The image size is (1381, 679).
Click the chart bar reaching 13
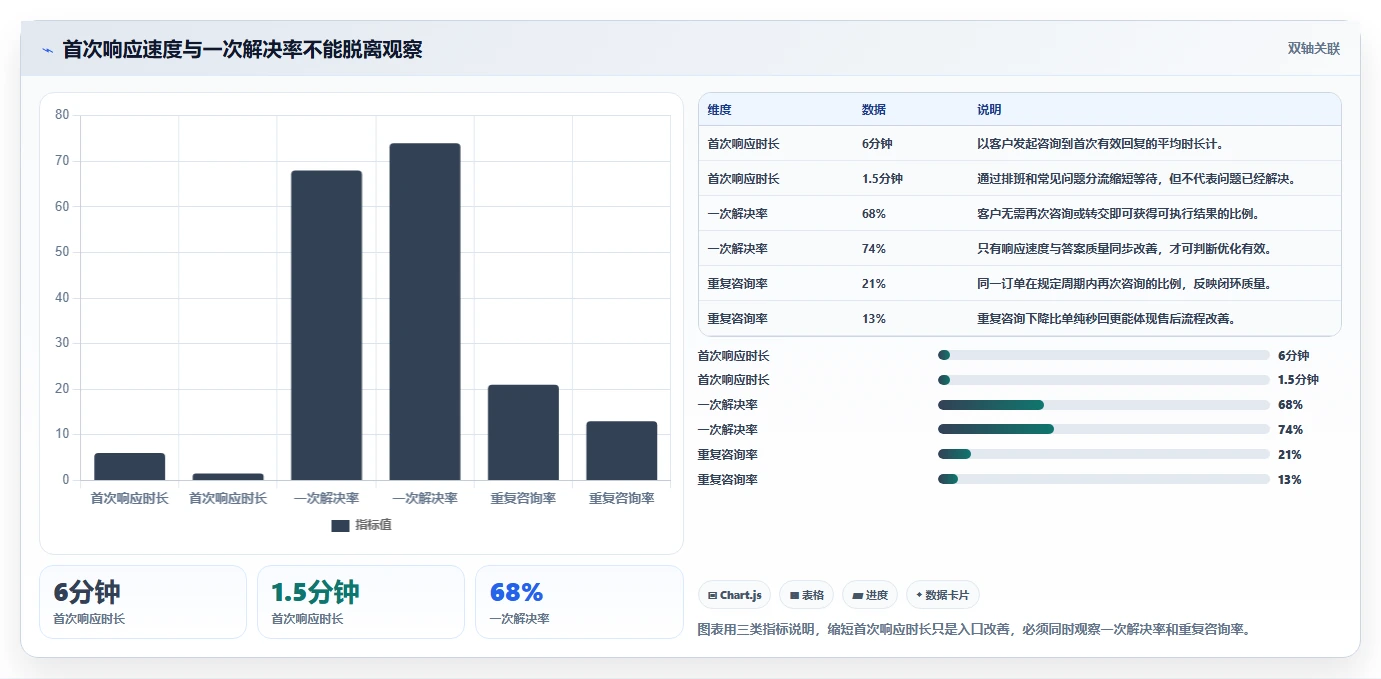[x=622, y=451]
